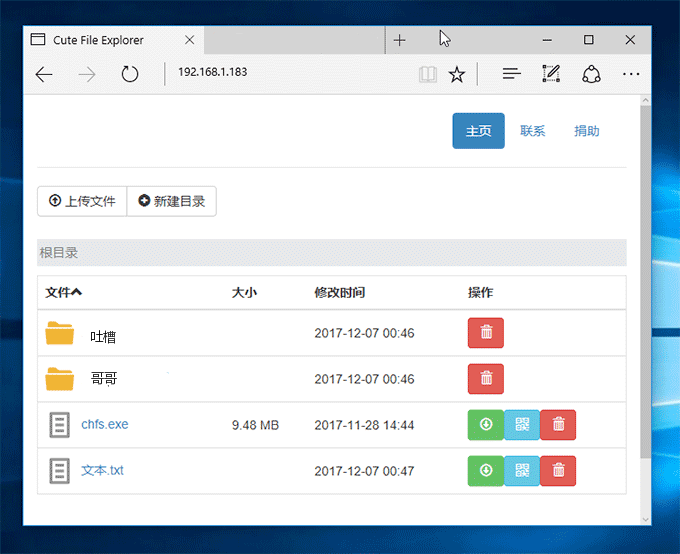Delete chfs.exe with red trash button
This screenshot has height=554, width=680.
pyautogui.click(x=558, y=425)
